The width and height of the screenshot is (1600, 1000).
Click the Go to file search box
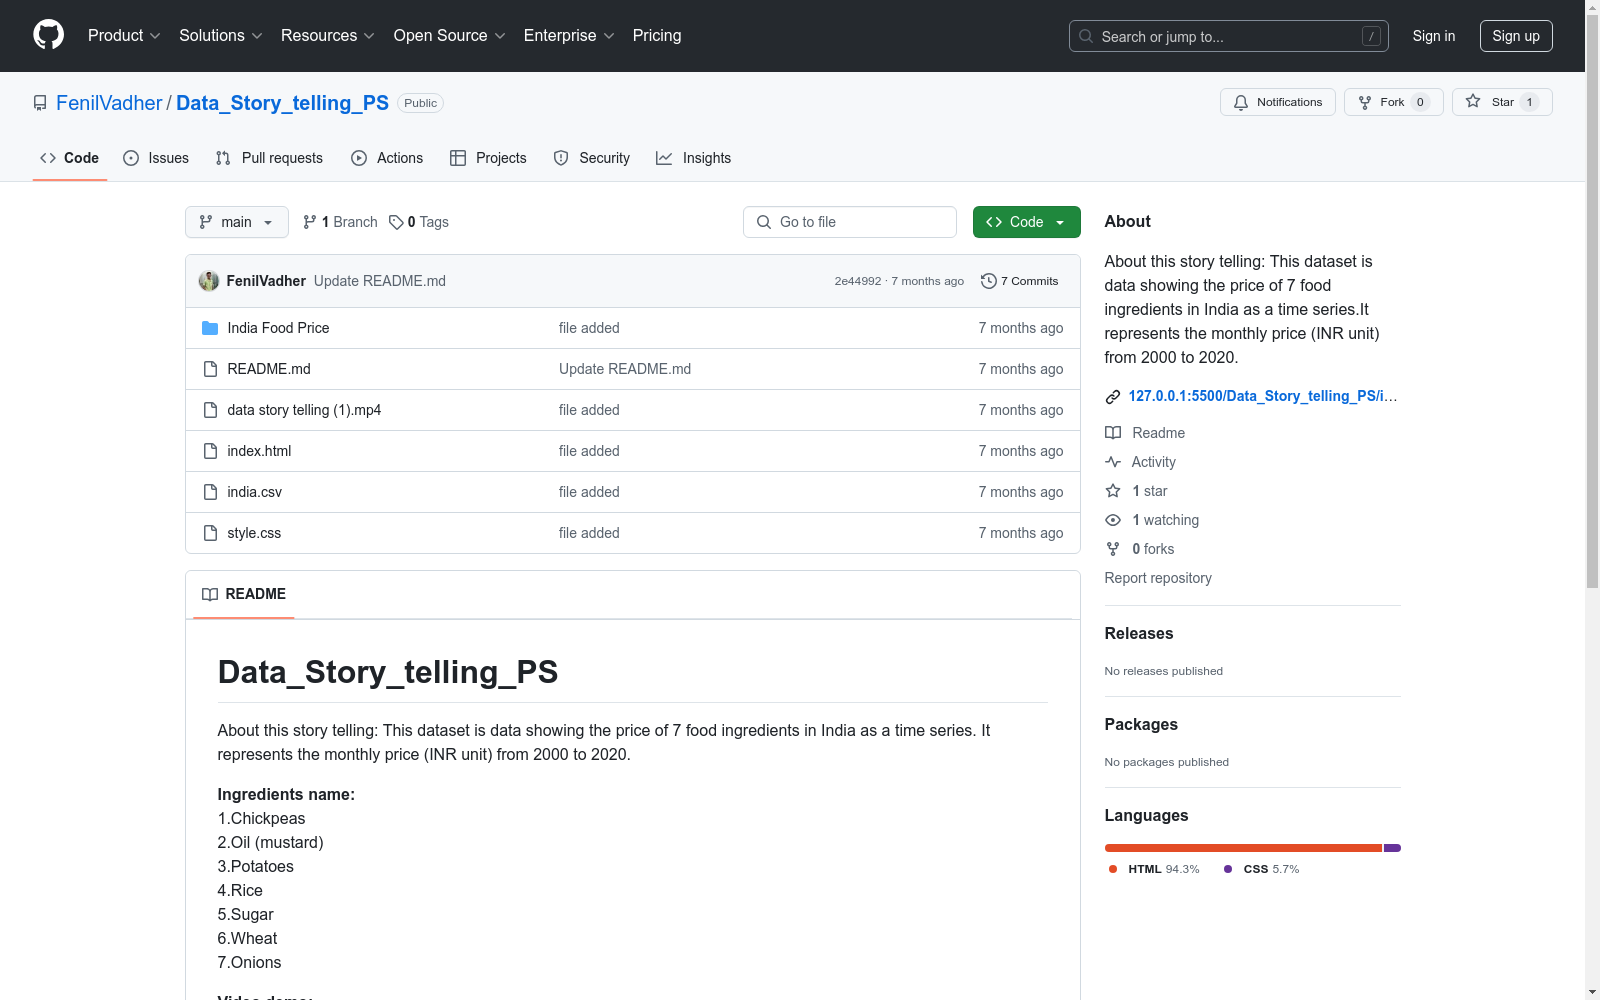click(x=850, y=222)
